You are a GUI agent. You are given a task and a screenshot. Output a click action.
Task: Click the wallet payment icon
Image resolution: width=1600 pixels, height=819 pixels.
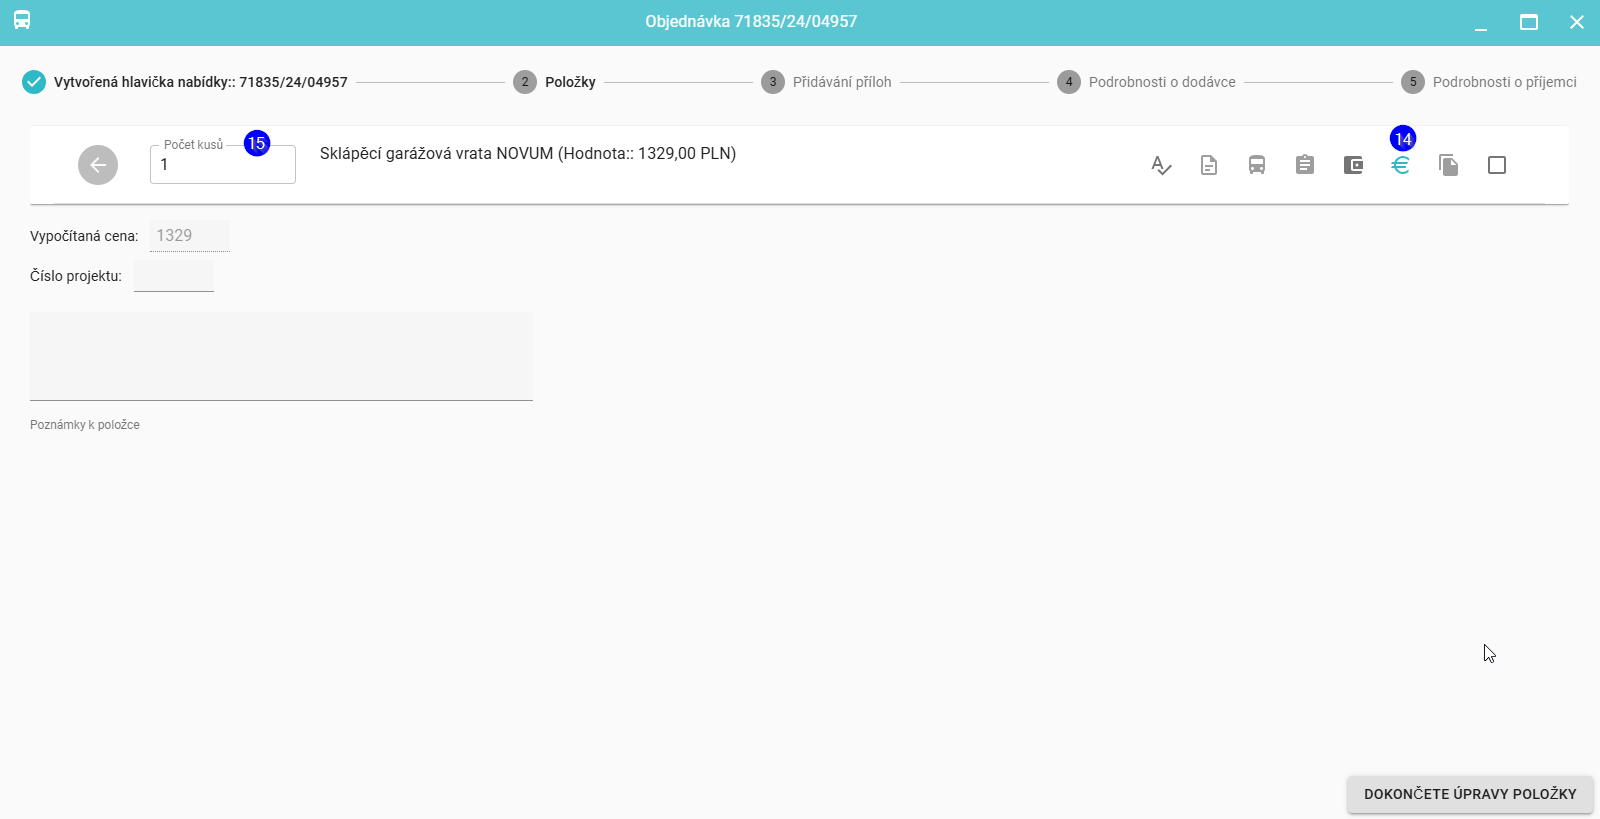1352,165
